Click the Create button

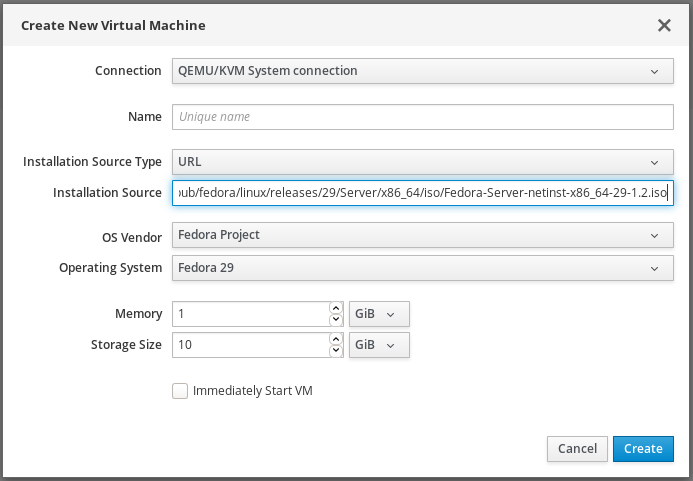[x=643, y=449]
